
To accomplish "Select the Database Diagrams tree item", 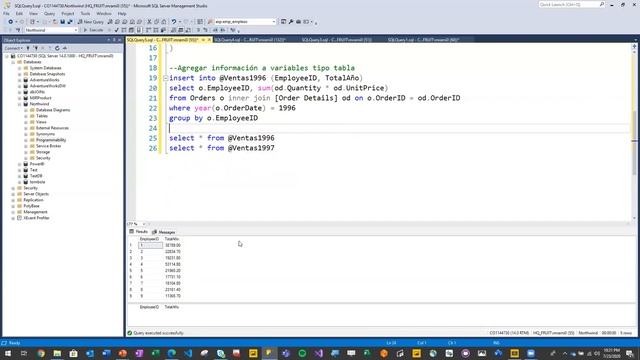I will click(53, 110).
